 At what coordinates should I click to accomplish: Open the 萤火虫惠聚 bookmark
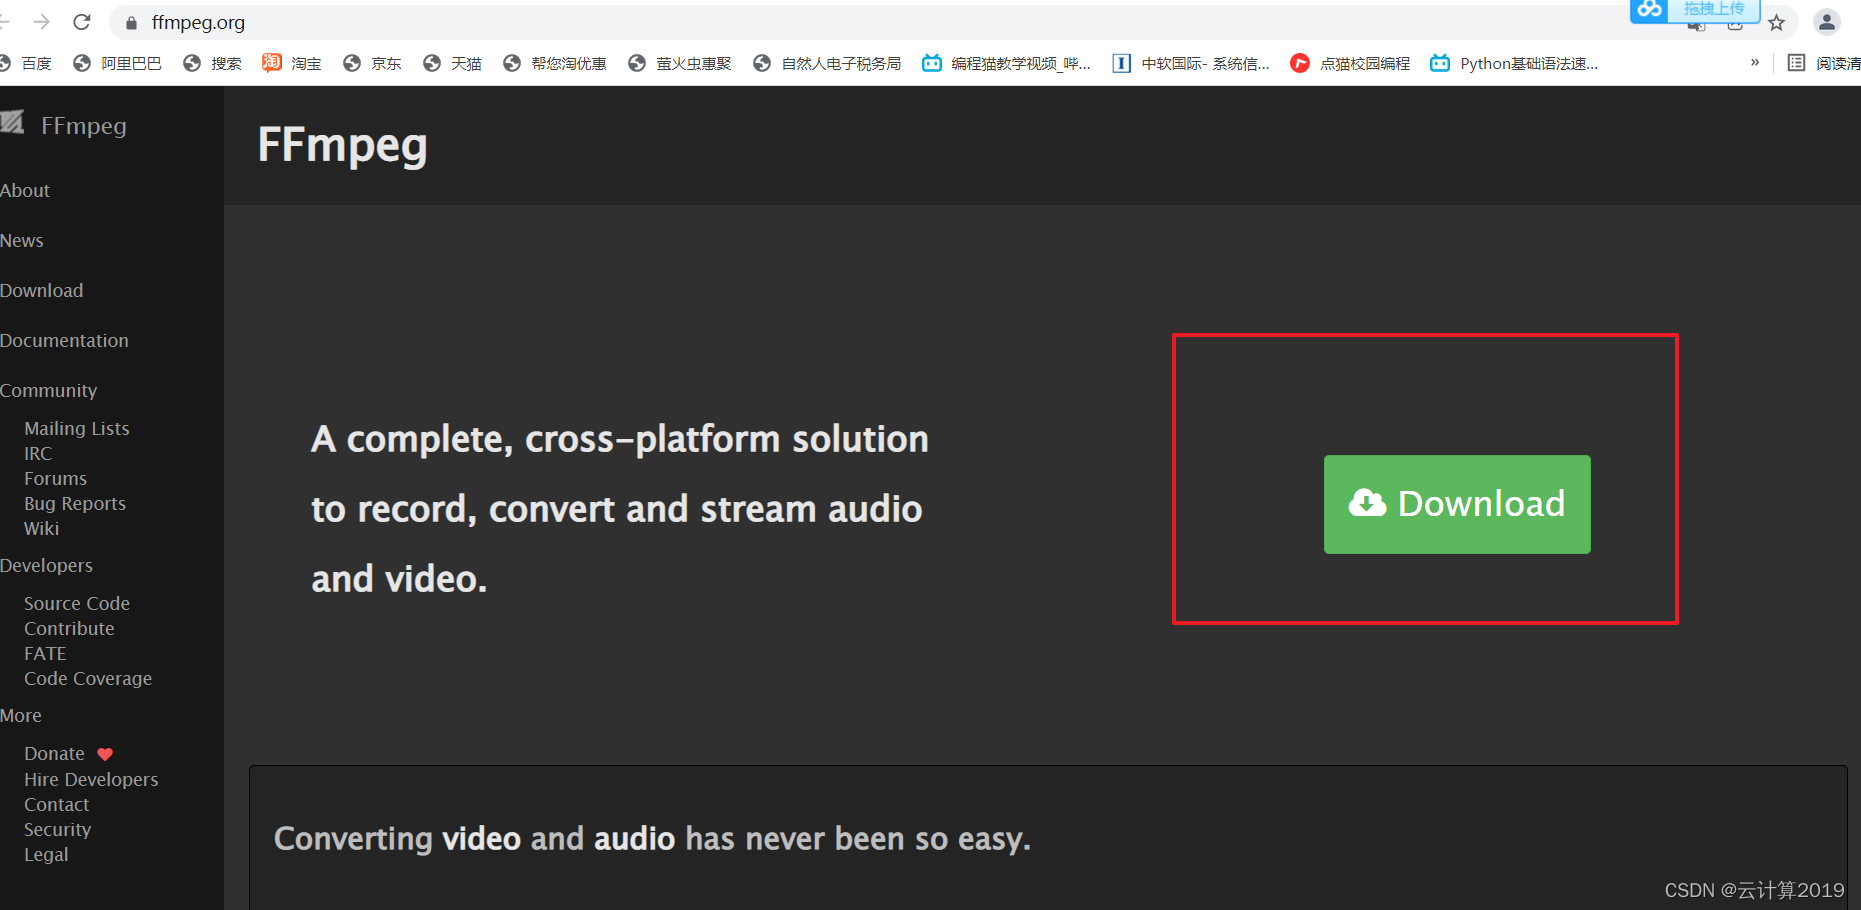coord(680,63)
